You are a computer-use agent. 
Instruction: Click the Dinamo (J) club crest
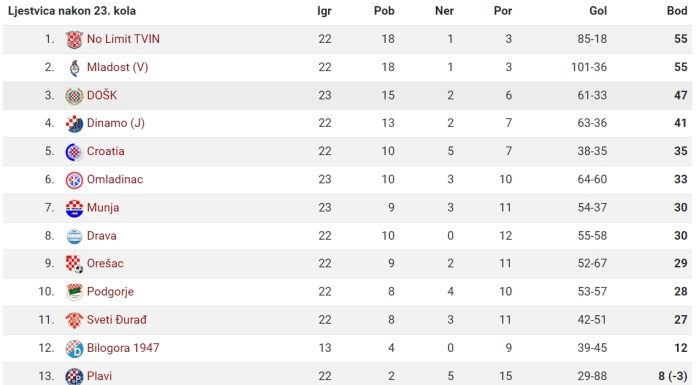(74, 124)
